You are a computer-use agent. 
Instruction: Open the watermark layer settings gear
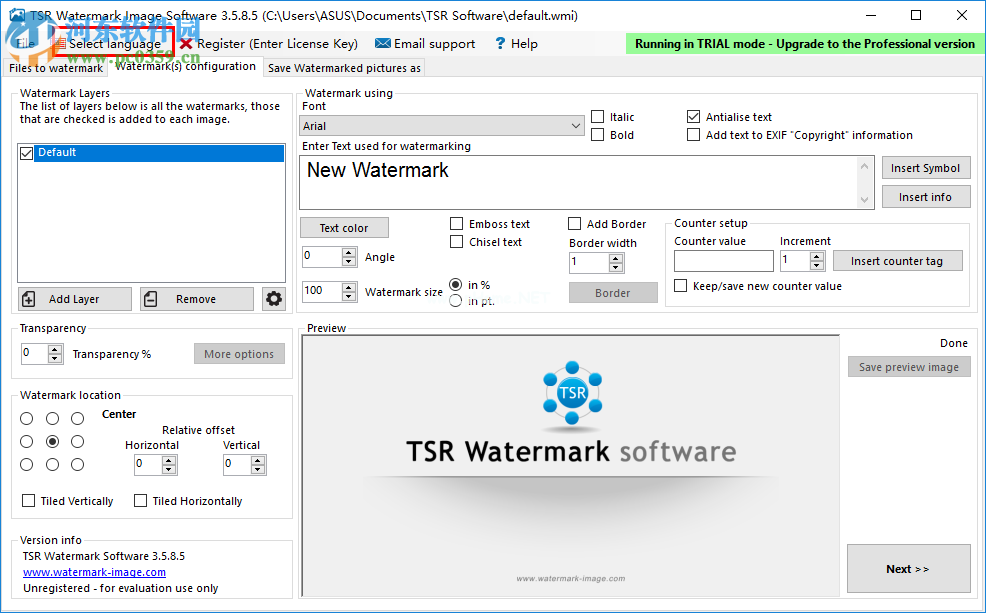click(x=274, y=297)
